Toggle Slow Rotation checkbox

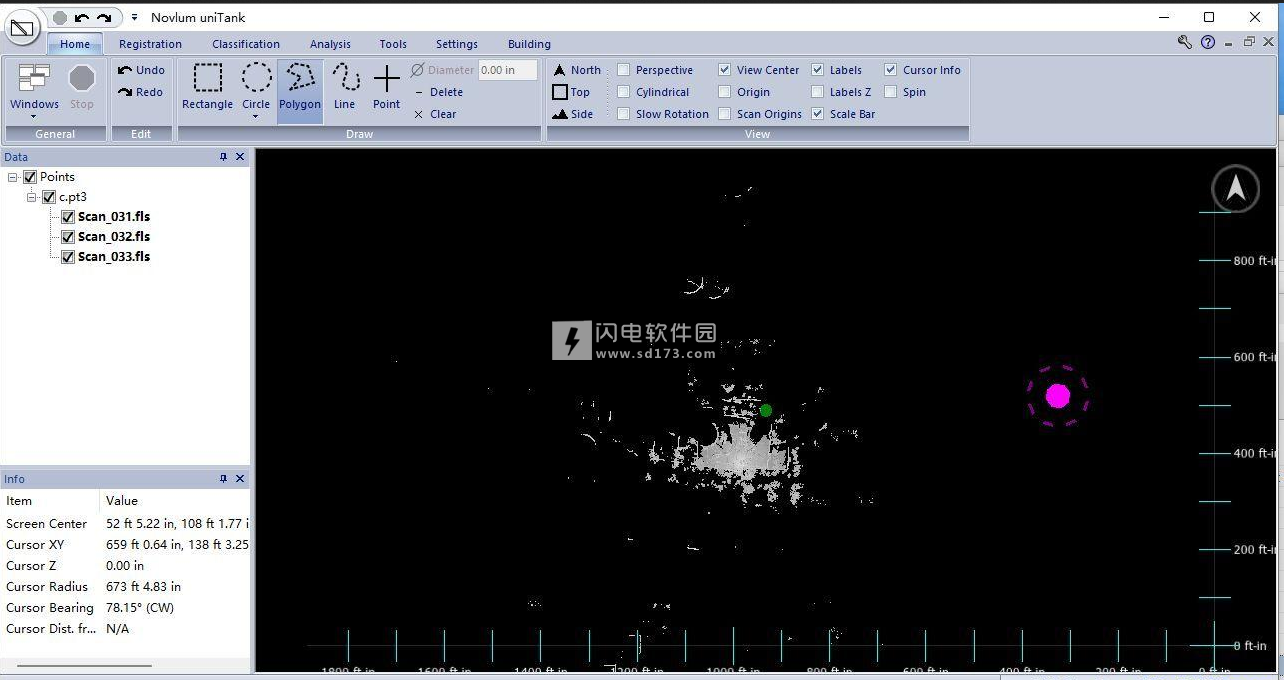[x=624, y=114]
